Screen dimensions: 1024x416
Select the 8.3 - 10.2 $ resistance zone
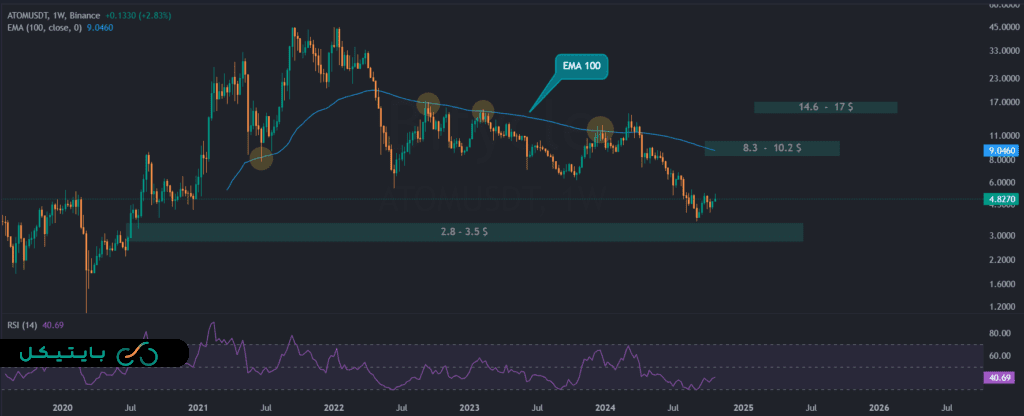coord(771,148)
